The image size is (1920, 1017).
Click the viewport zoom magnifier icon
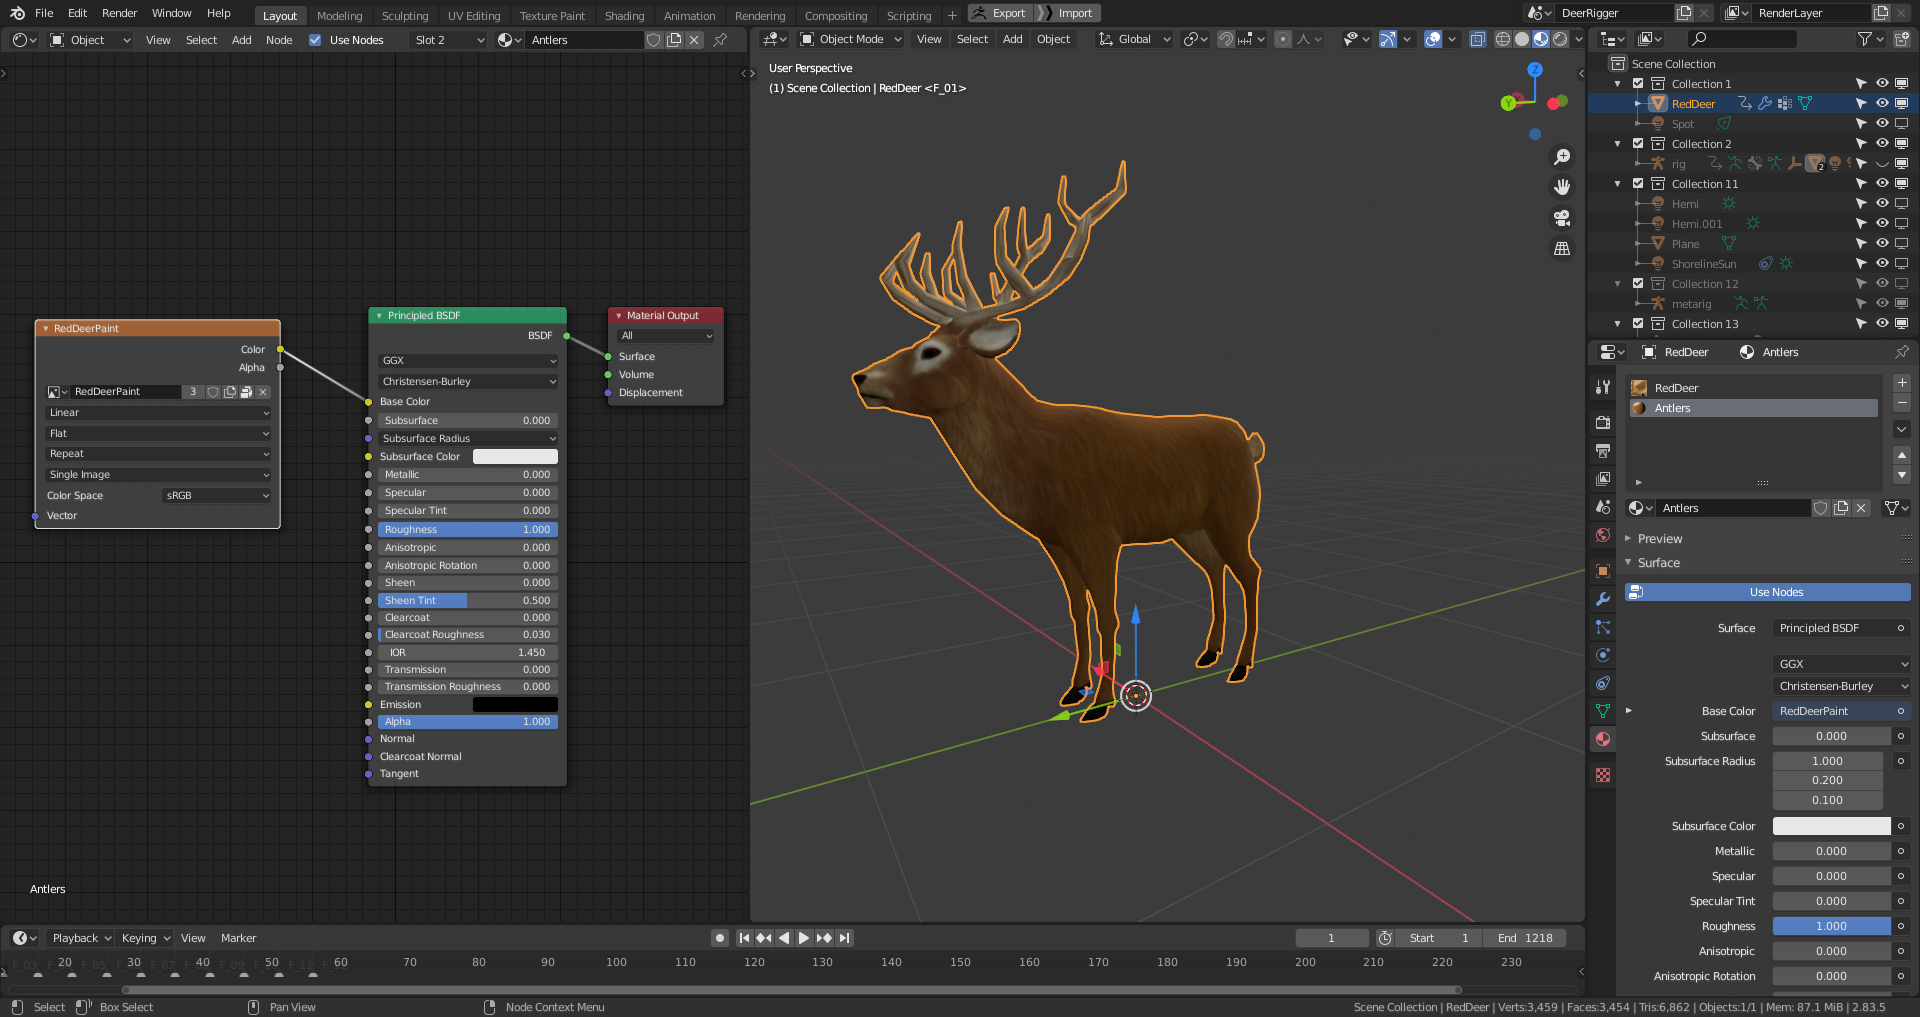1562,156
